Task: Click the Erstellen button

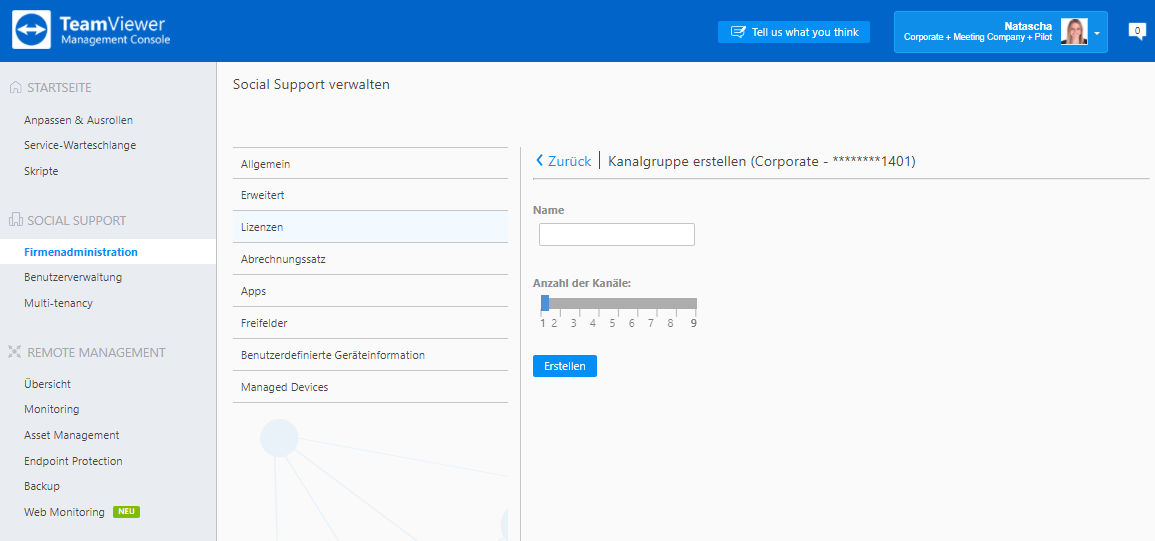Action: tap(565, 366)
